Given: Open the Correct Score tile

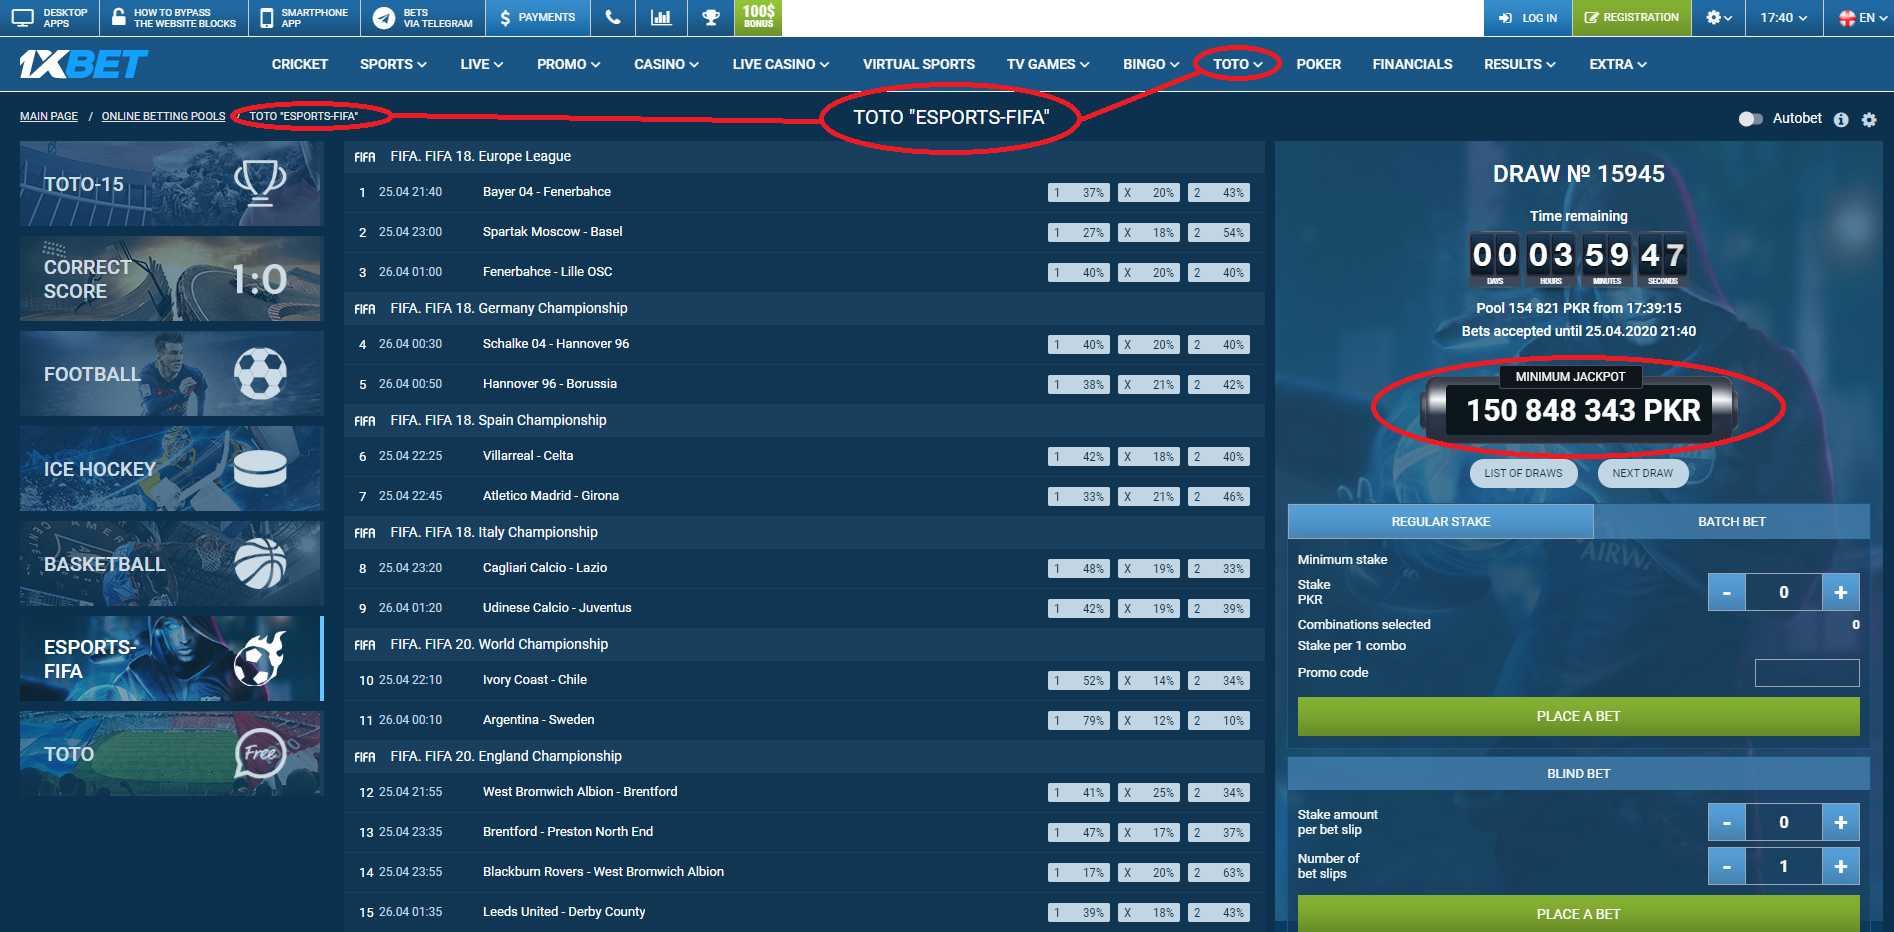Looking at the screenshot, I should (171, 278).
